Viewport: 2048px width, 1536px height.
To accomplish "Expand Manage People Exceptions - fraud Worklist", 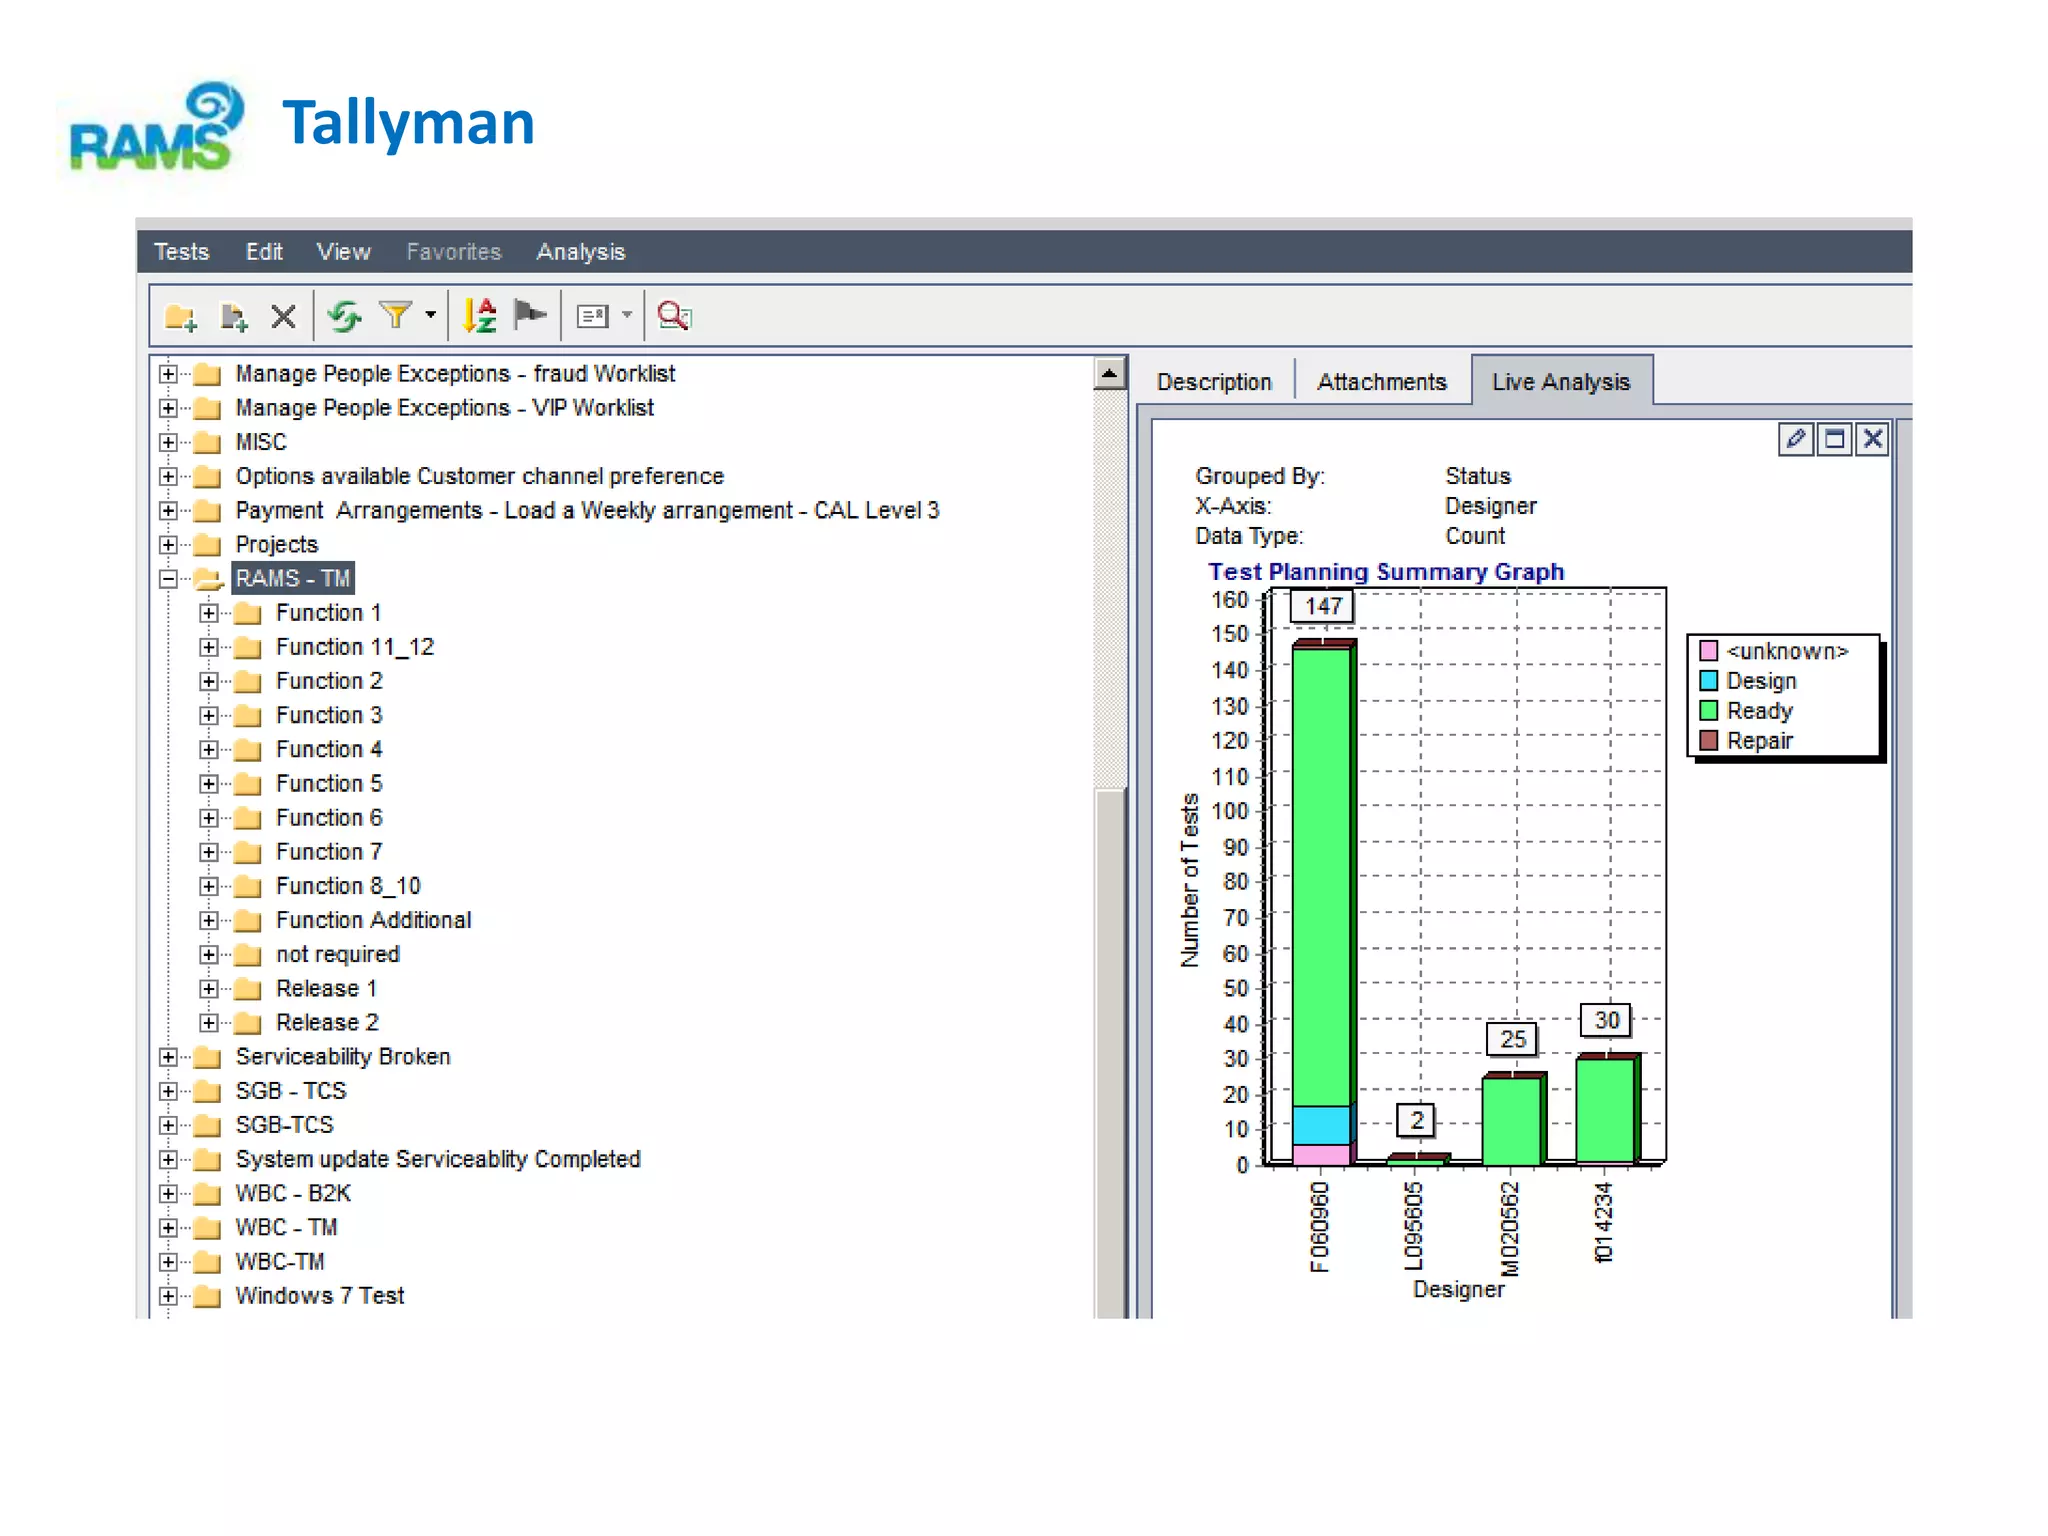I will pos(168,374).
